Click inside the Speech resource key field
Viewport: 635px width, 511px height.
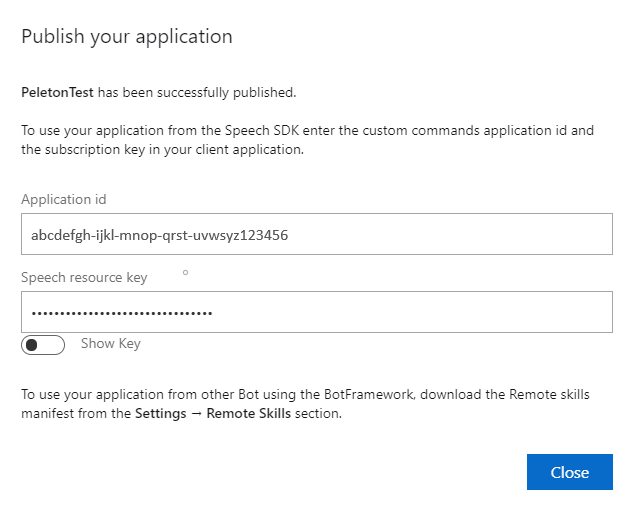click(316, 312)
